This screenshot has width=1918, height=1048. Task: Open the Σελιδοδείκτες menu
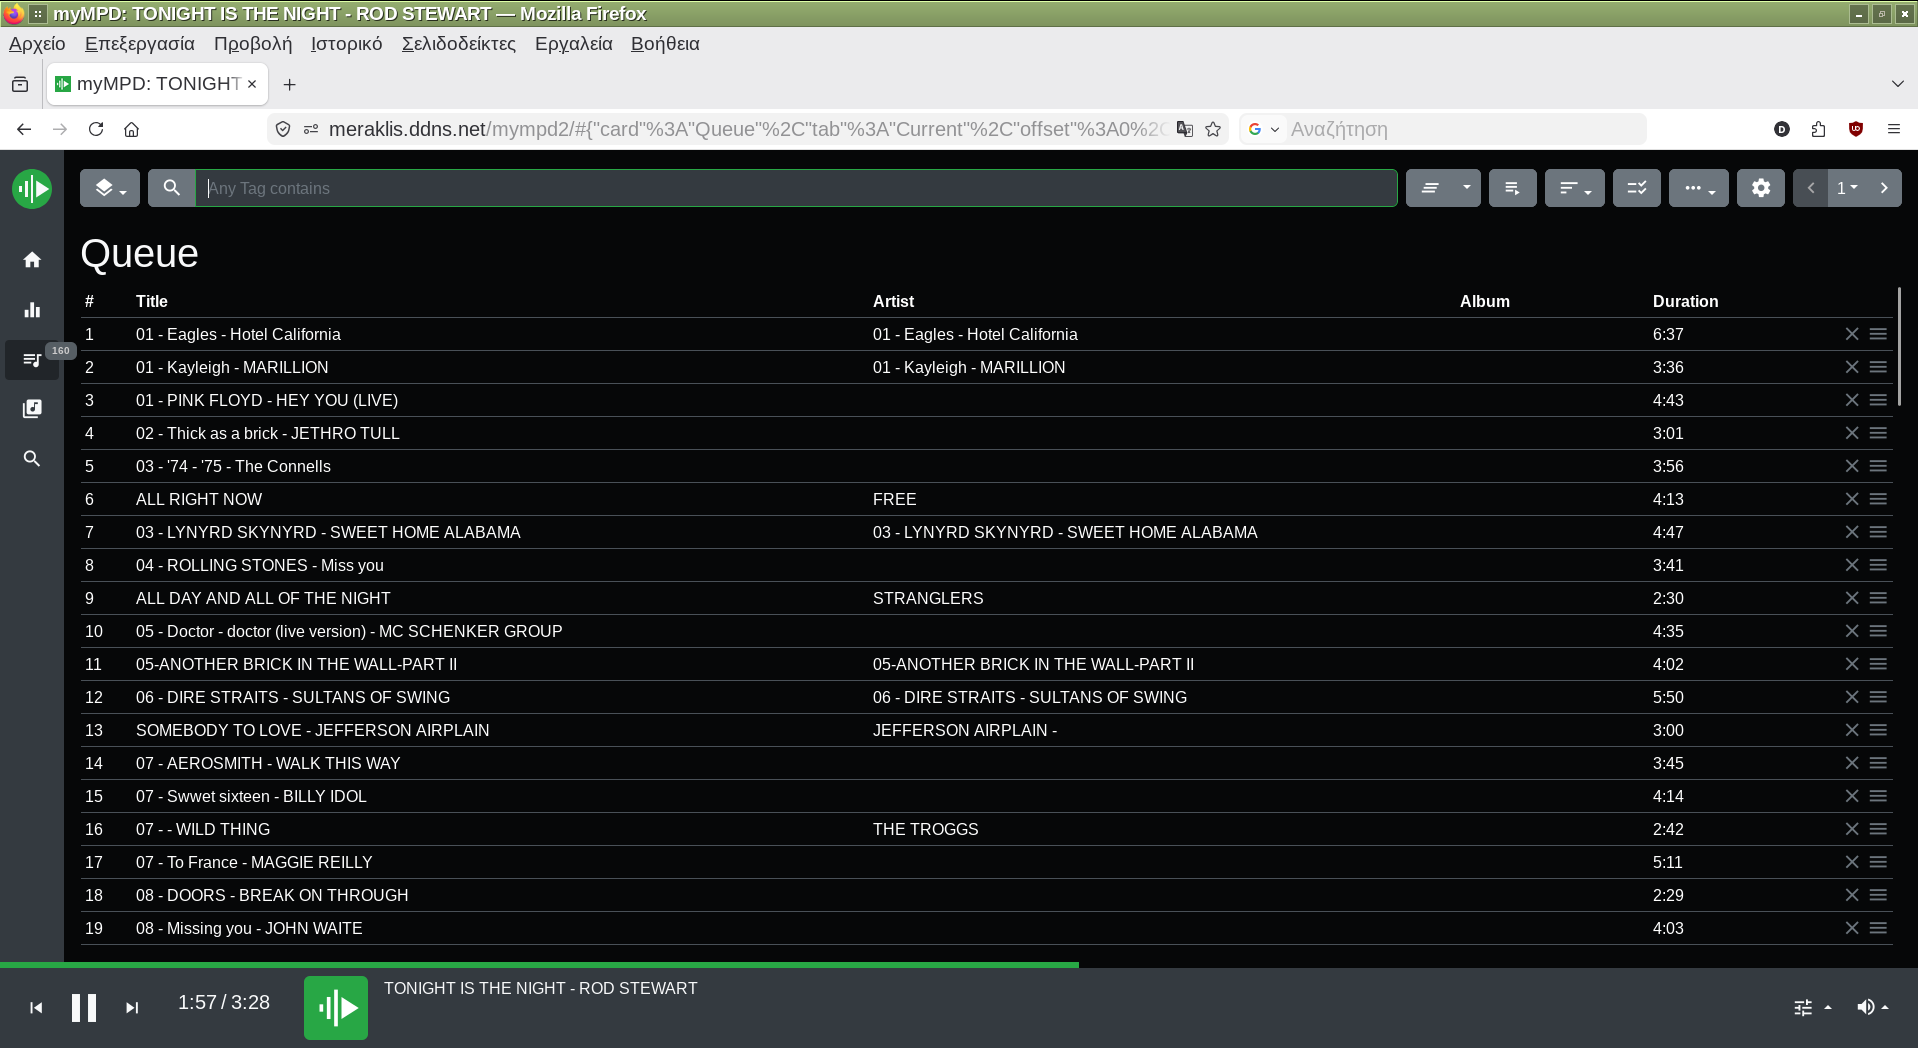(x=458, y=44)
